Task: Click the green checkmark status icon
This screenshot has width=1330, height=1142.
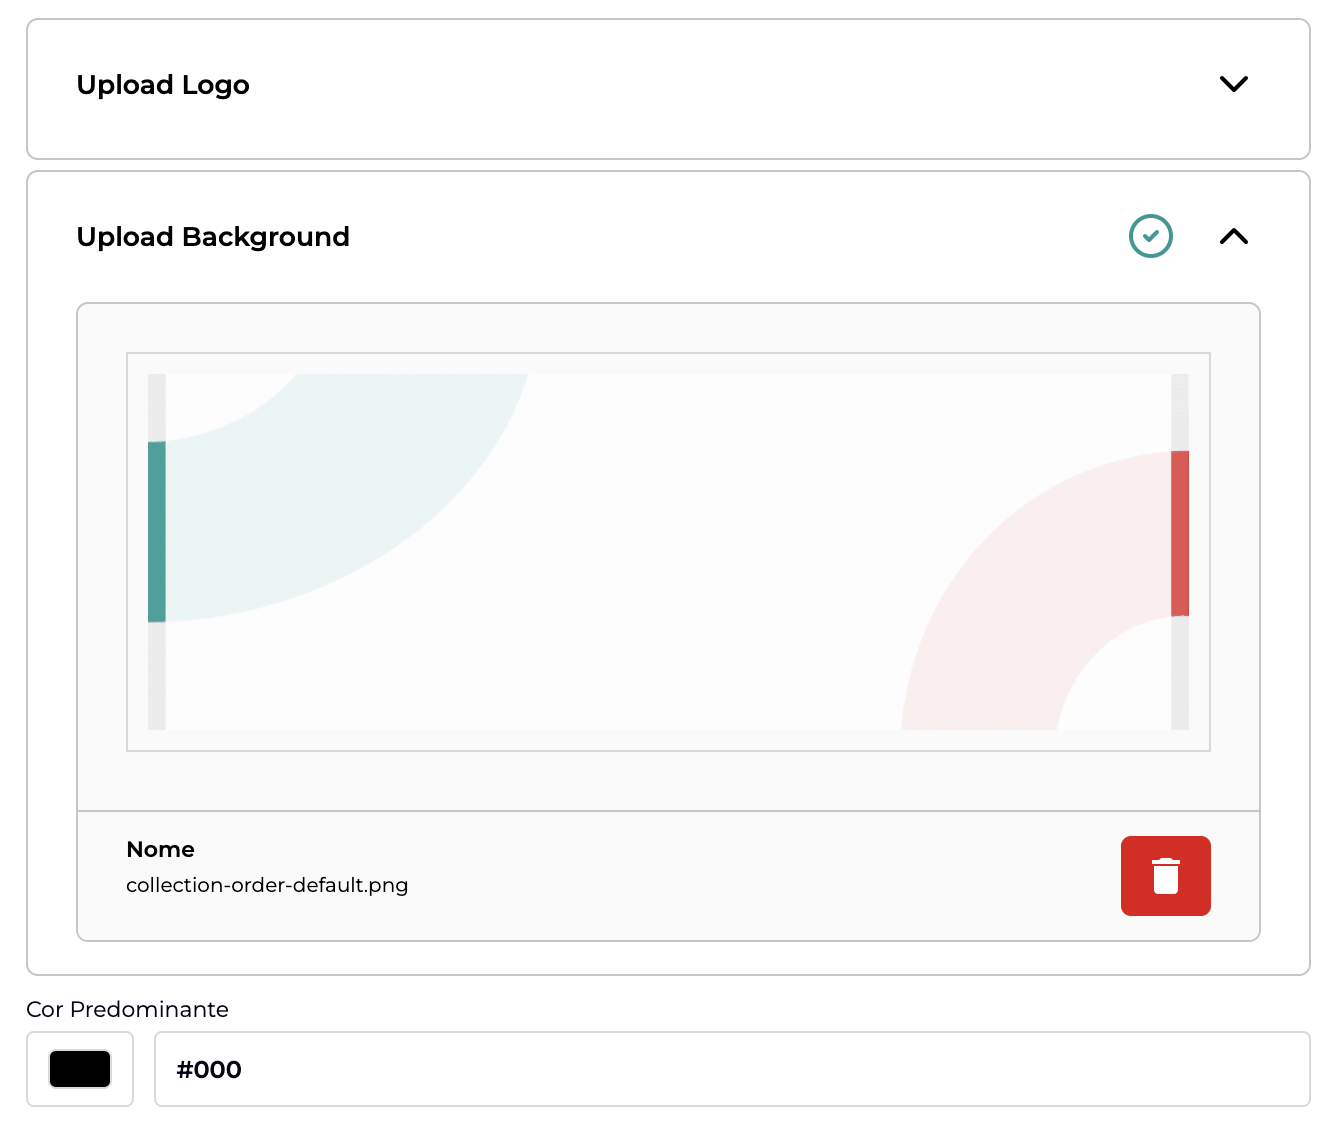Action: click(x=1150, y=237)
